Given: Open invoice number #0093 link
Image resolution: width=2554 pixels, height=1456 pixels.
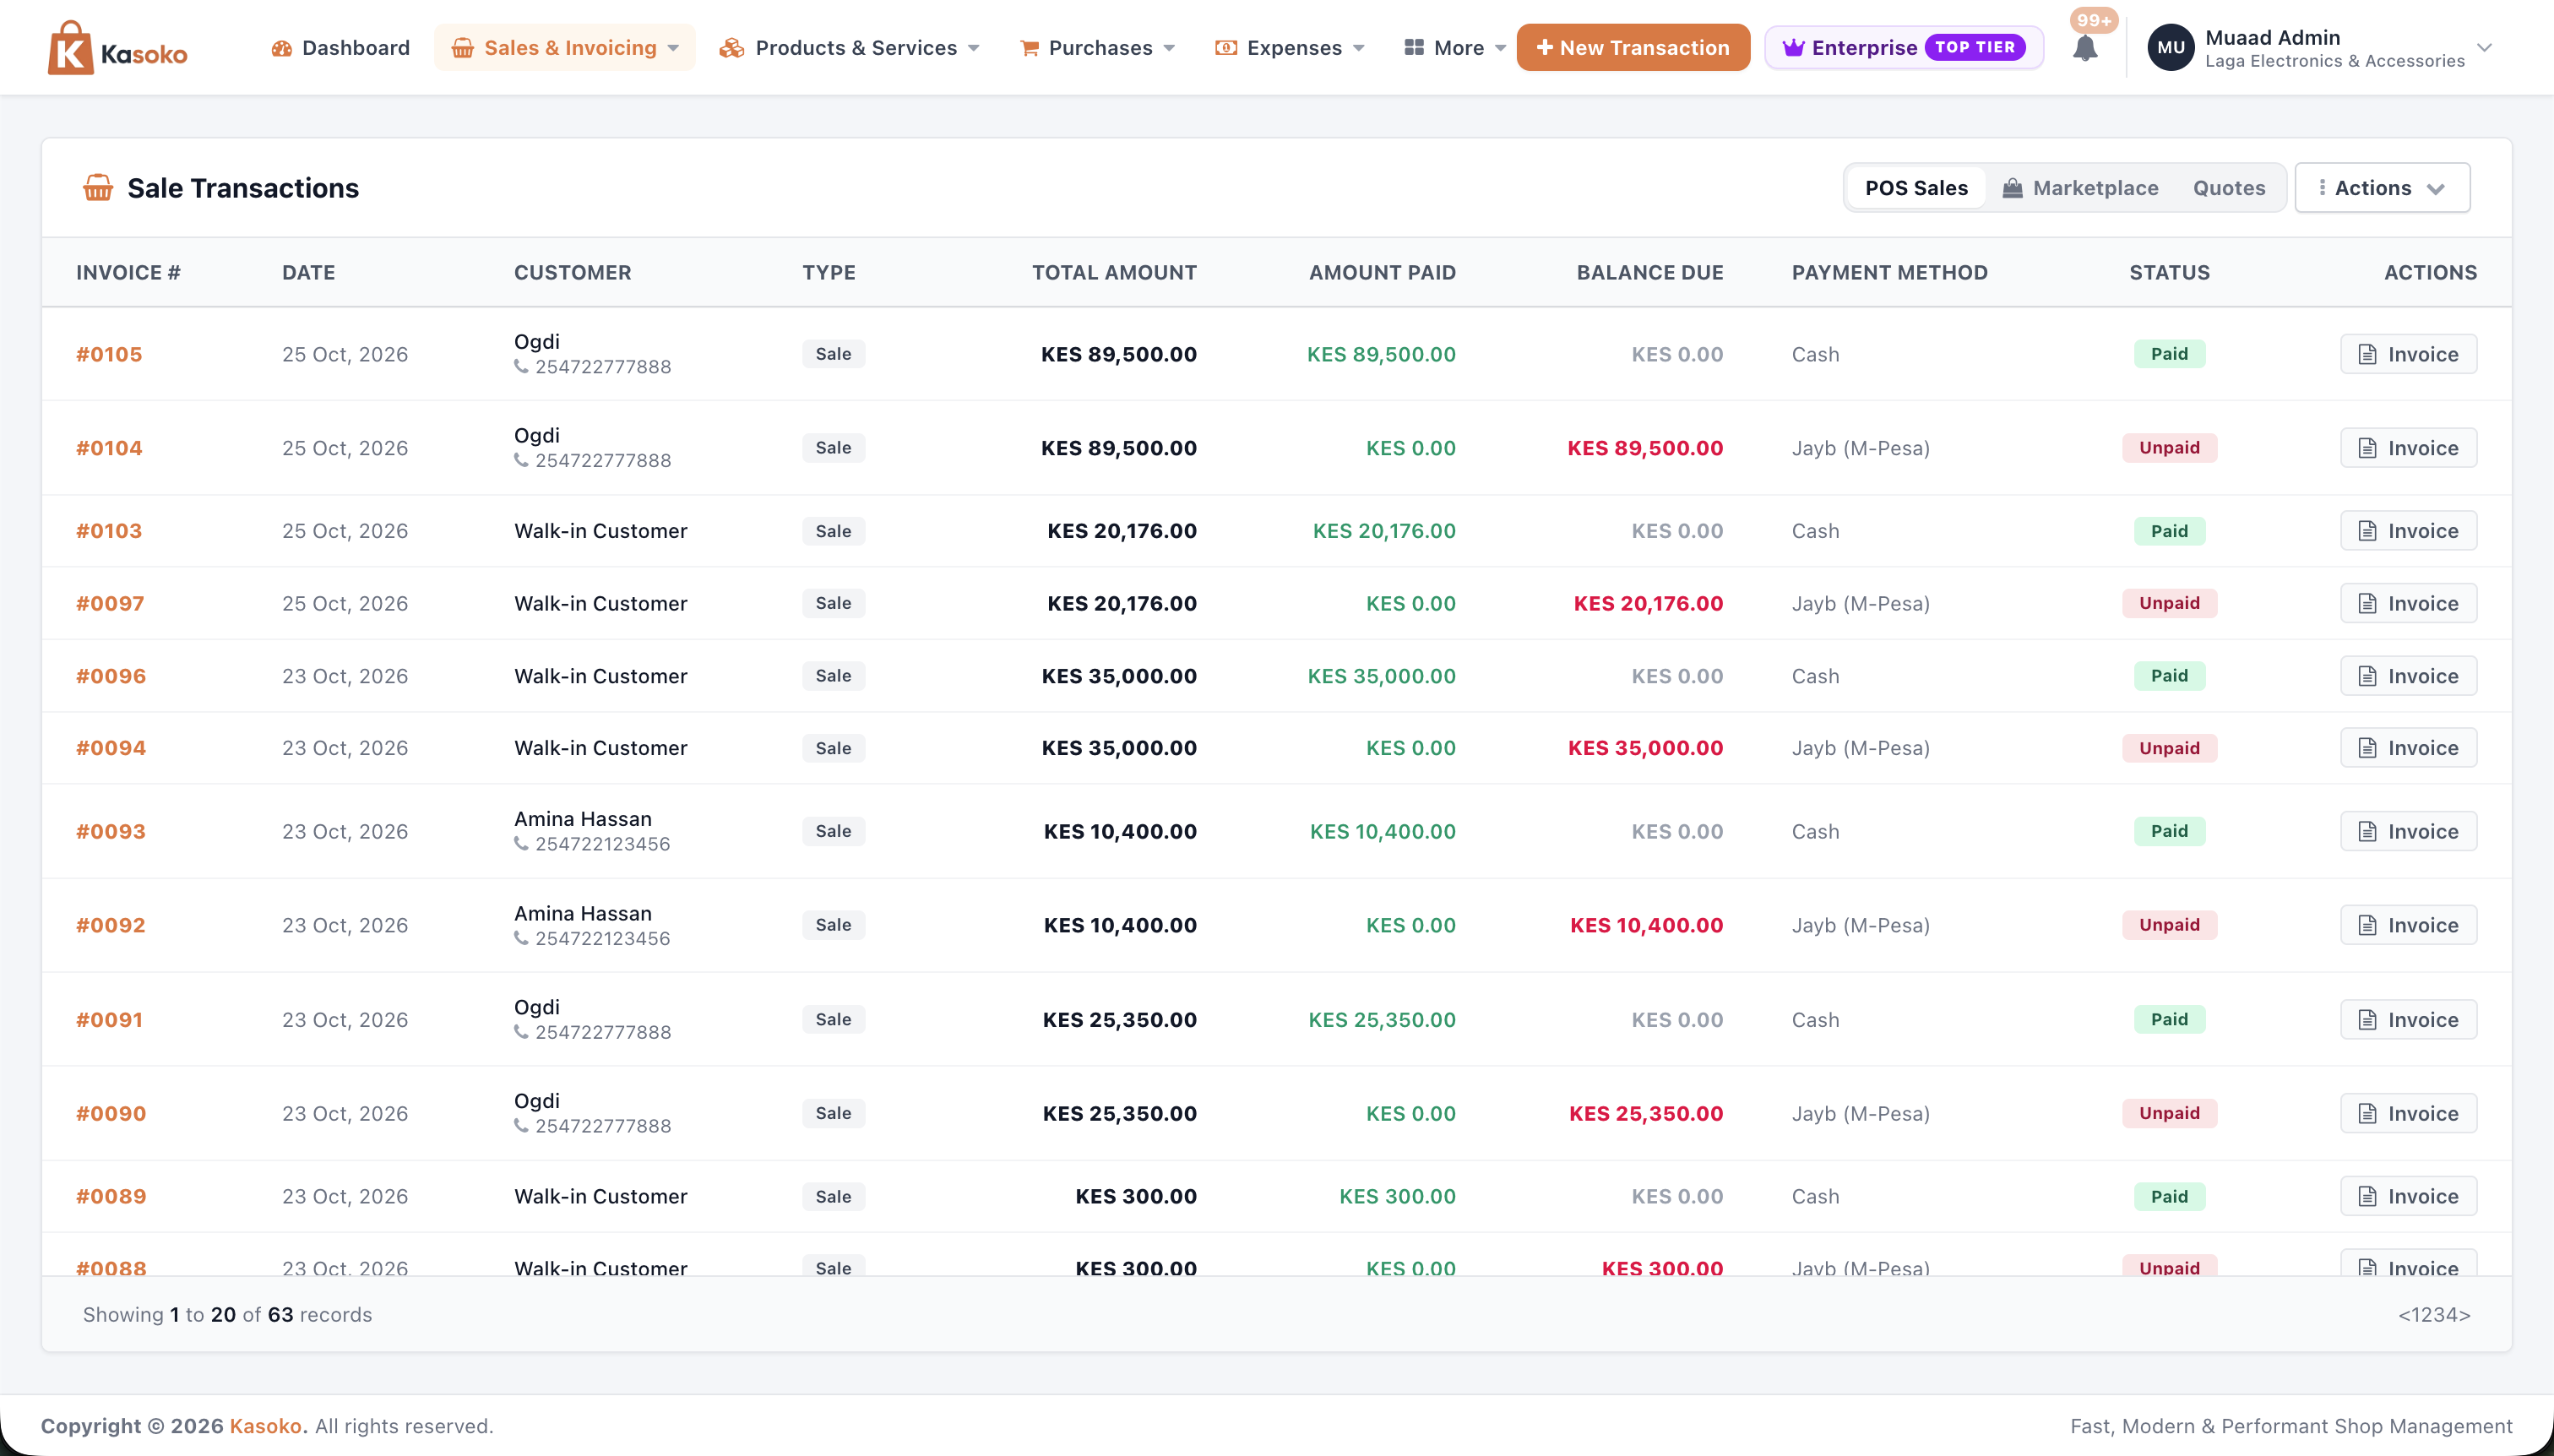Looking at the screenshot, I should pyautogui.click(x=111, y=831).
